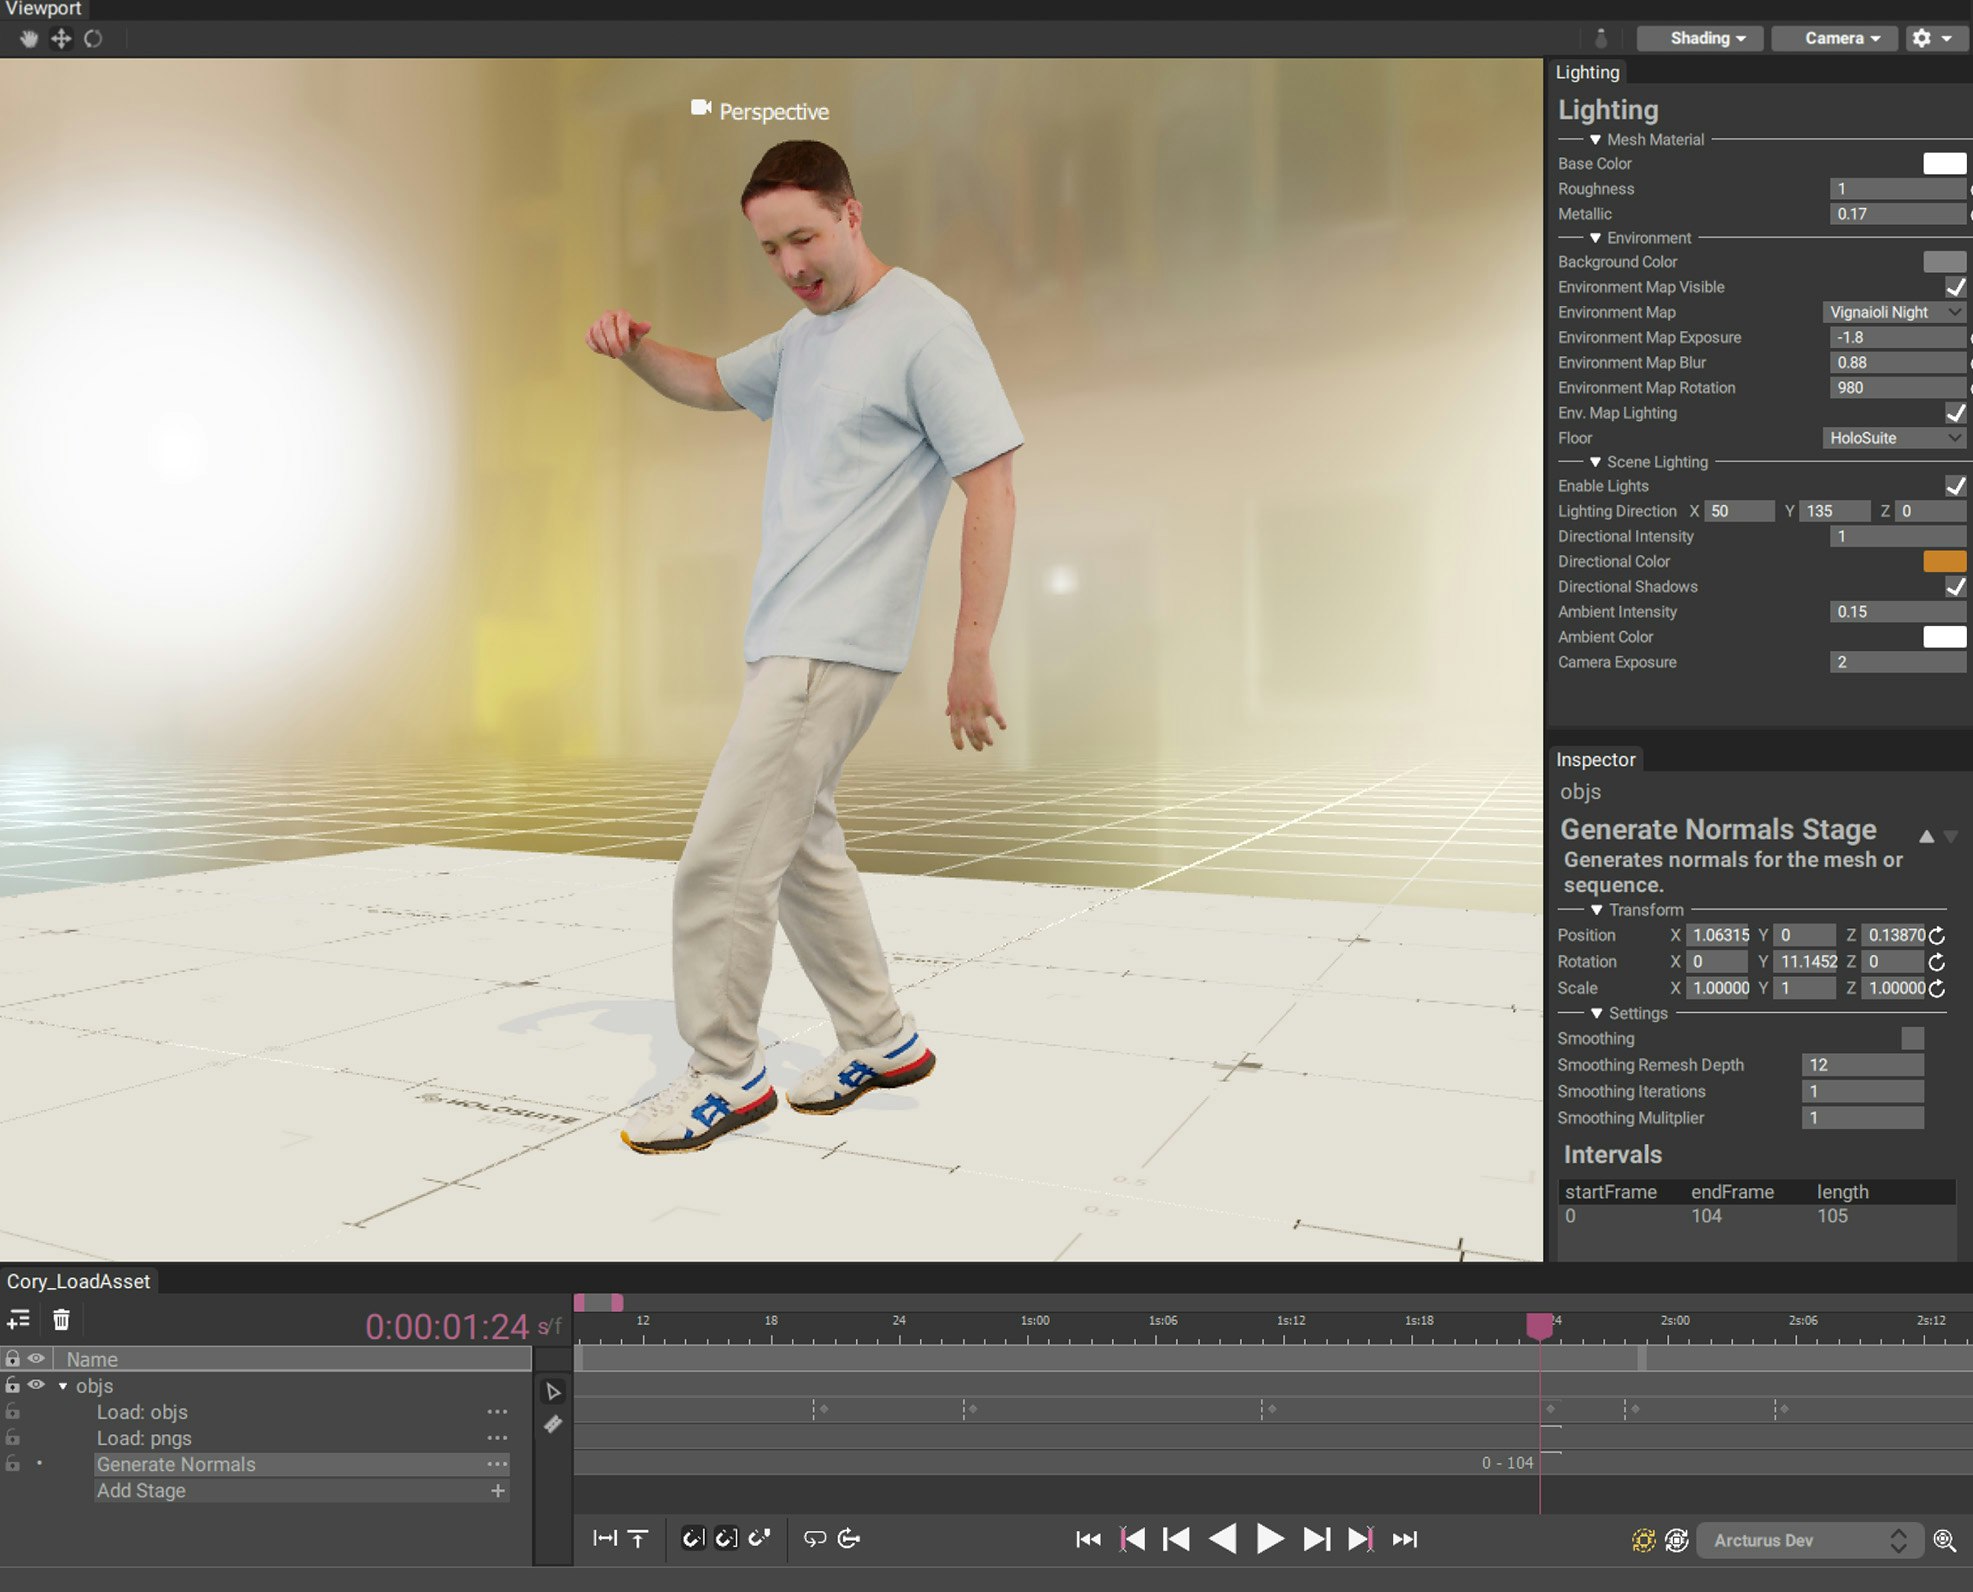
Task: Open the Background Color swatch
Action: pyautogui.click(x=1944, y=262)
